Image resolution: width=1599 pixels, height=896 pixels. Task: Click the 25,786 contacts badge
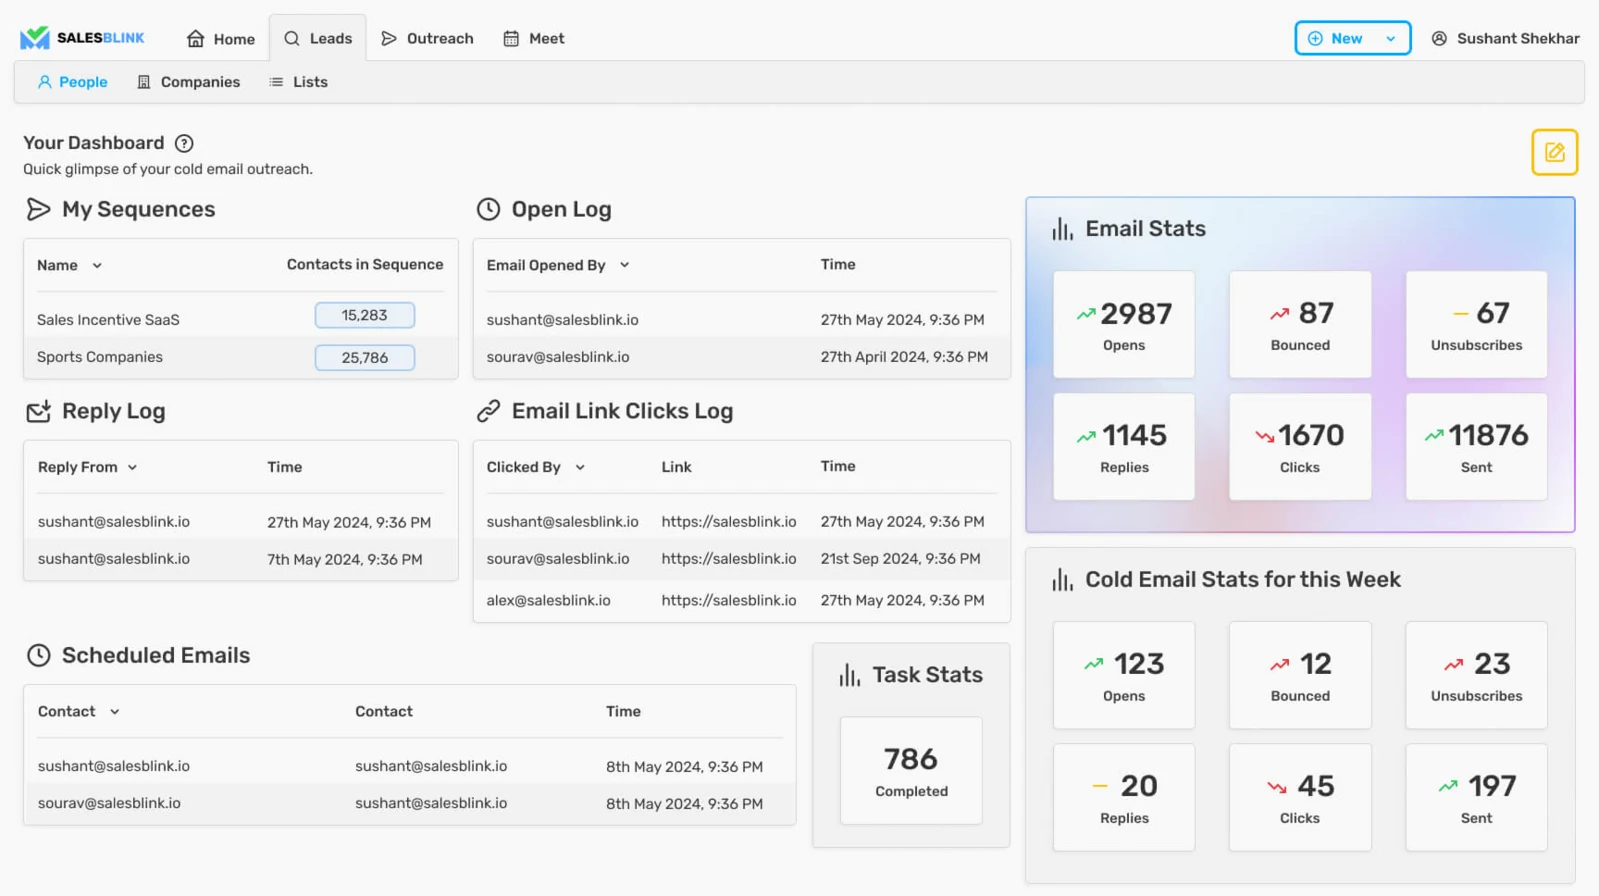(x=364, y=357)
